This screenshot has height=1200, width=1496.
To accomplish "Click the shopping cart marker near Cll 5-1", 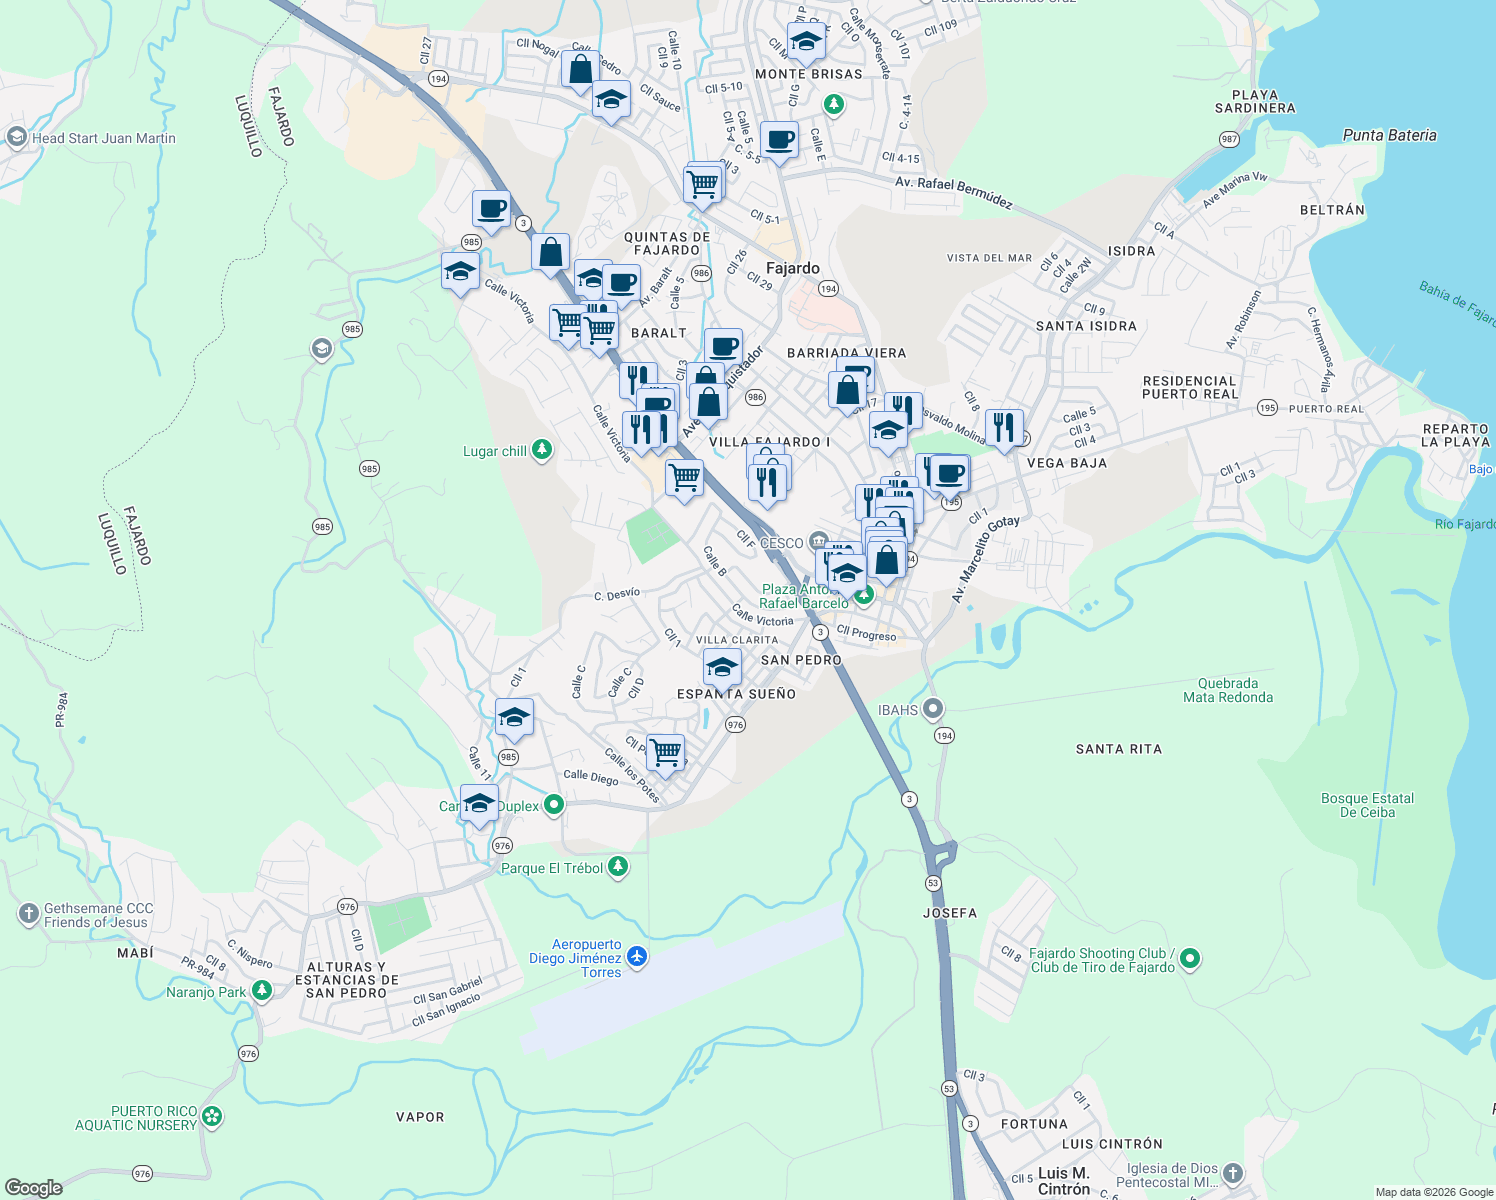I will point(703,185).
